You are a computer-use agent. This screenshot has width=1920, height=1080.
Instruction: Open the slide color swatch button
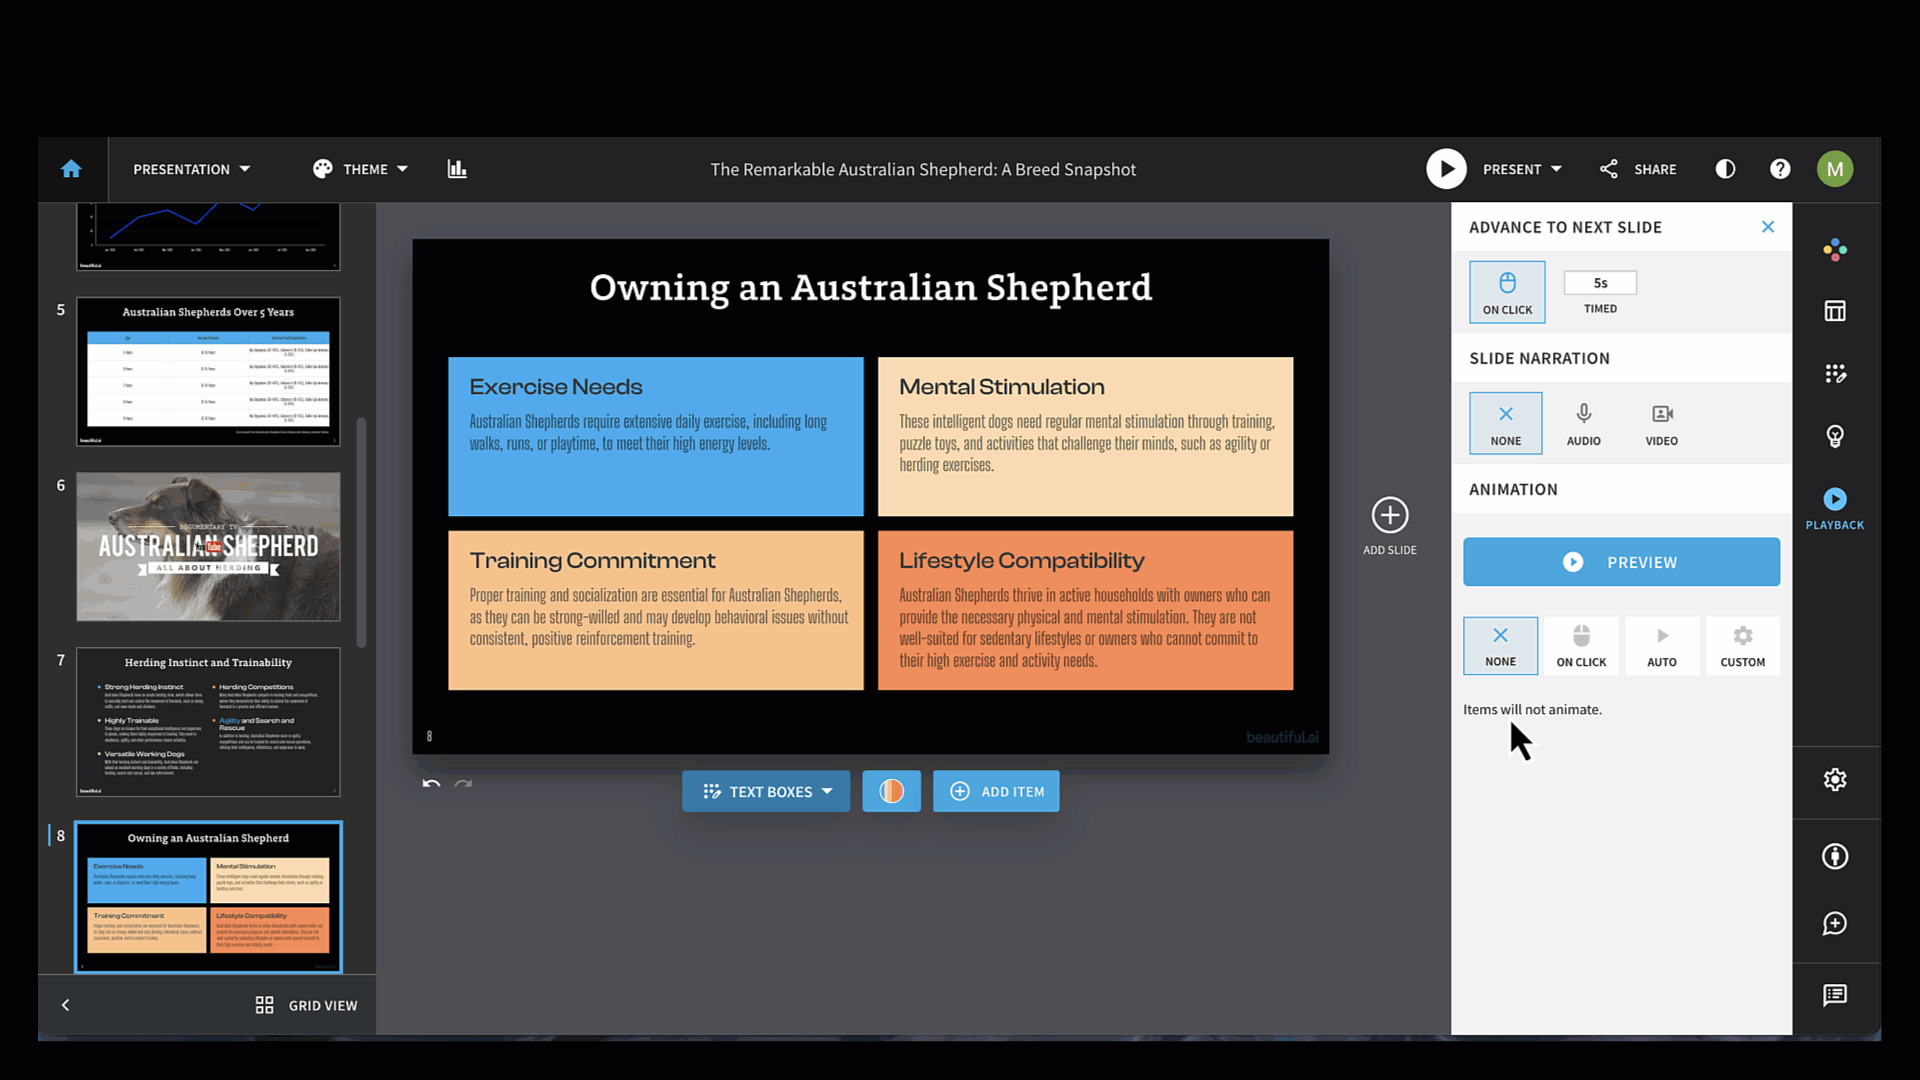point(891,791)
